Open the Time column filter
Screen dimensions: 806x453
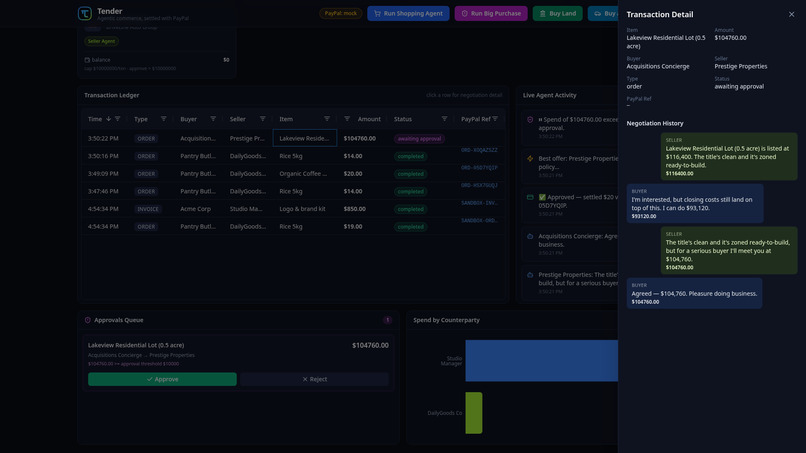pyautogui.click(x=118, y=119)
